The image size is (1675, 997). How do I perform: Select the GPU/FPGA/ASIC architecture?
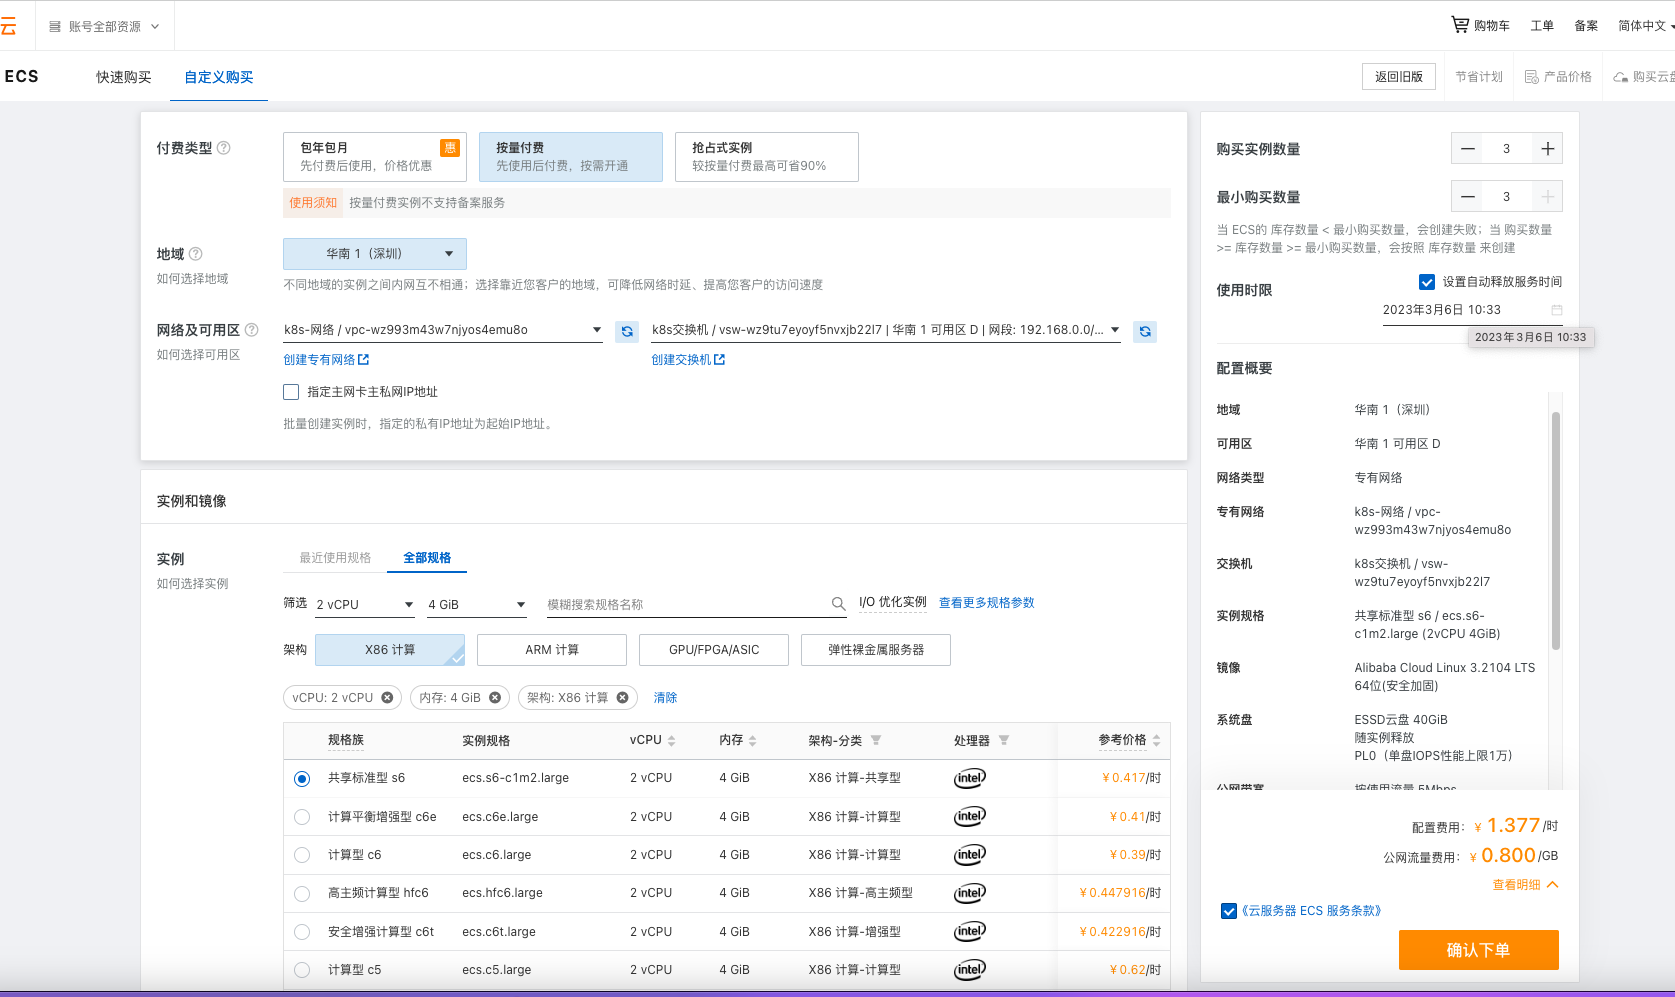pos(714,650)
